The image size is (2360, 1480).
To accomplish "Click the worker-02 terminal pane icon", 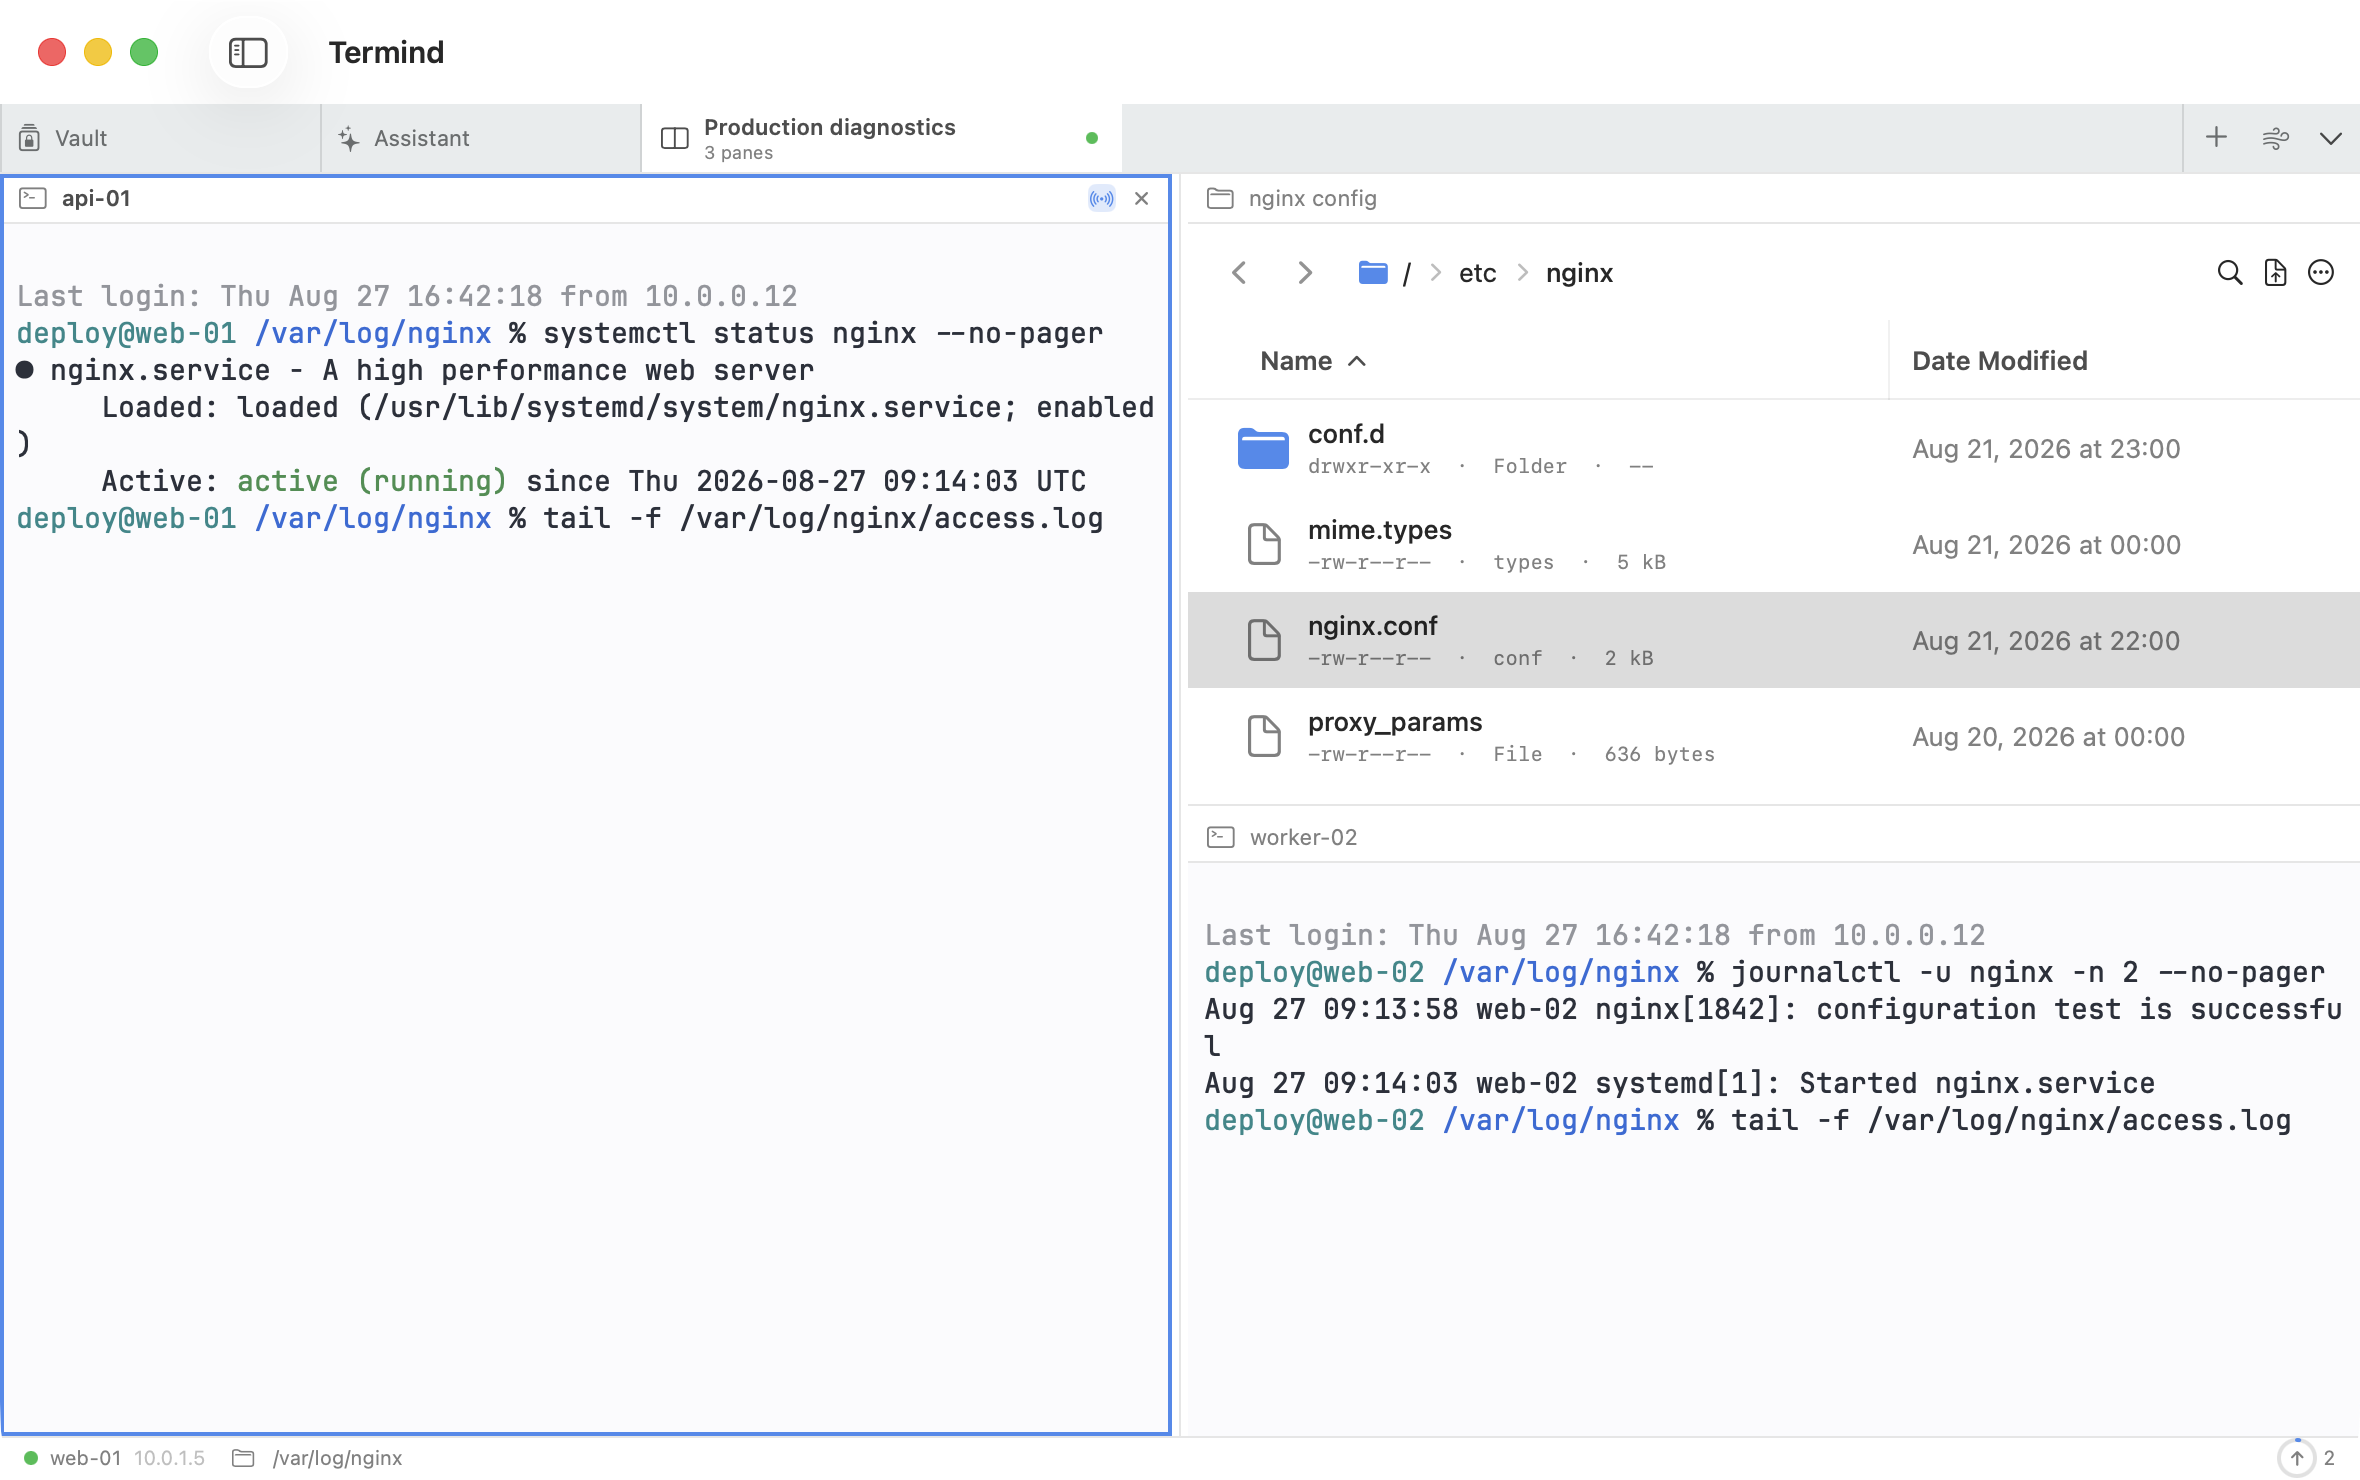I will pyautogui.click(x=1220, y=837).
